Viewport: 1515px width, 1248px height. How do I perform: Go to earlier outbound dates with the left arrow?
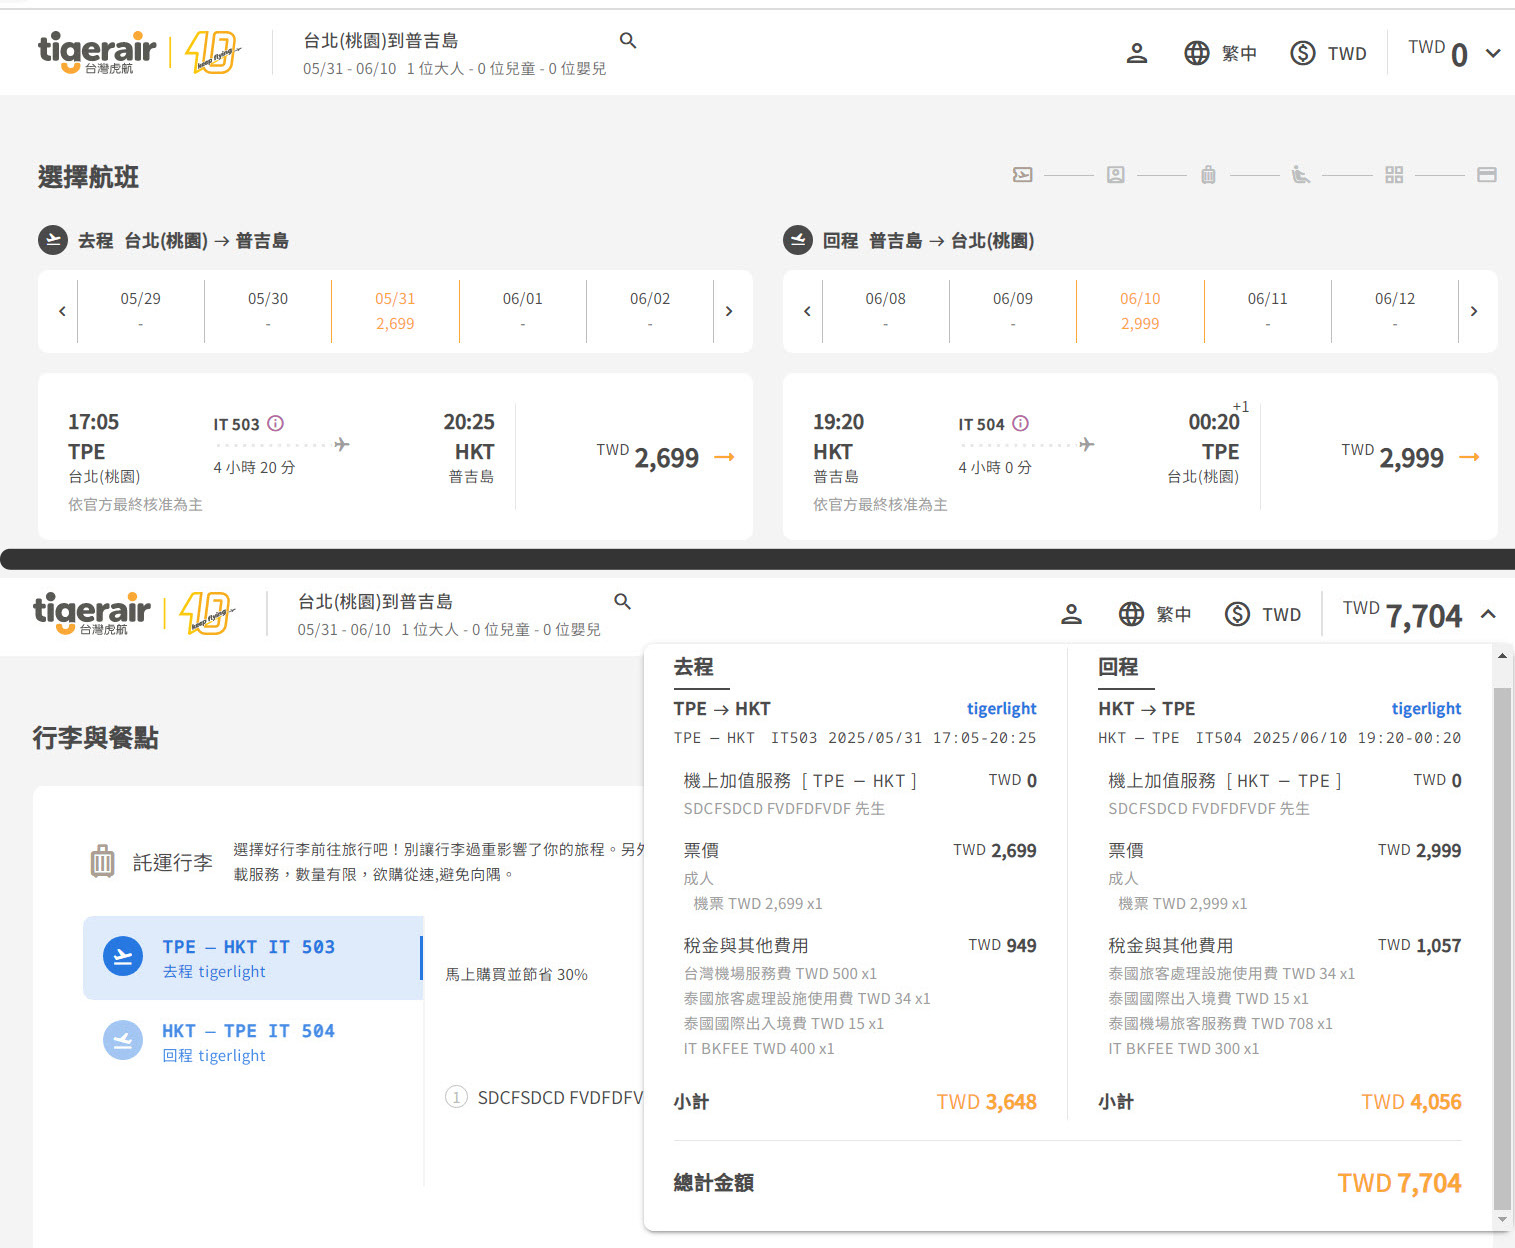[x=62, y=311]
